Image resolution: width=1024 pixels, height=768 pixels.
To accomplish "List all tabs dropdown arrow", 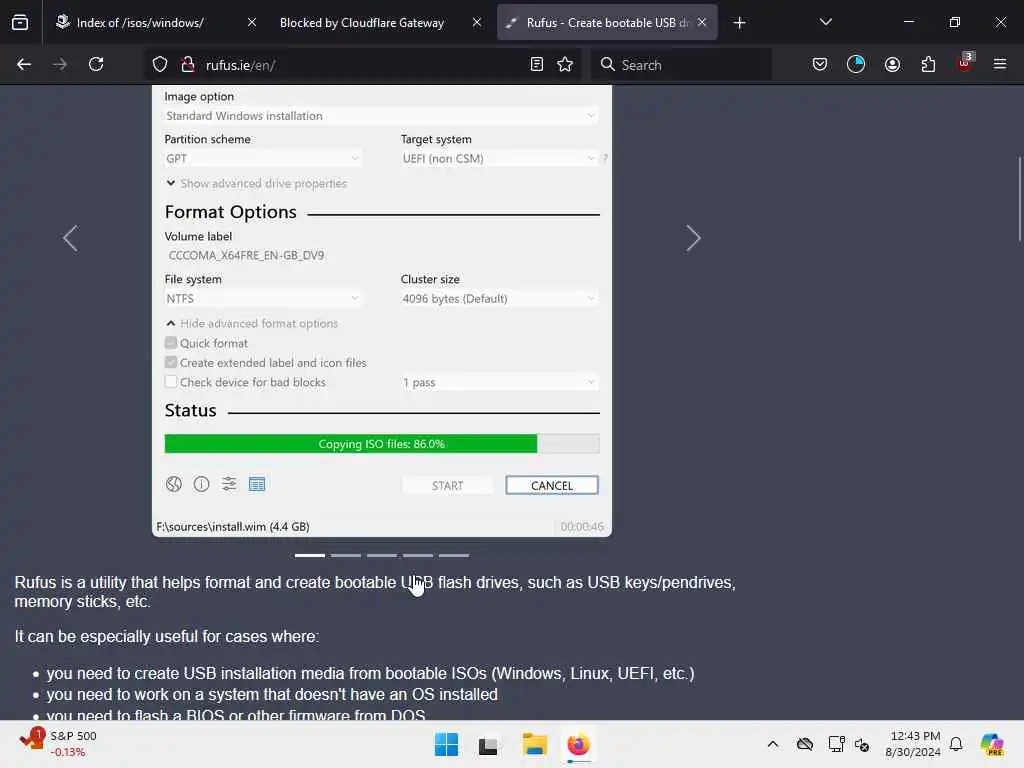I will 825,23.
